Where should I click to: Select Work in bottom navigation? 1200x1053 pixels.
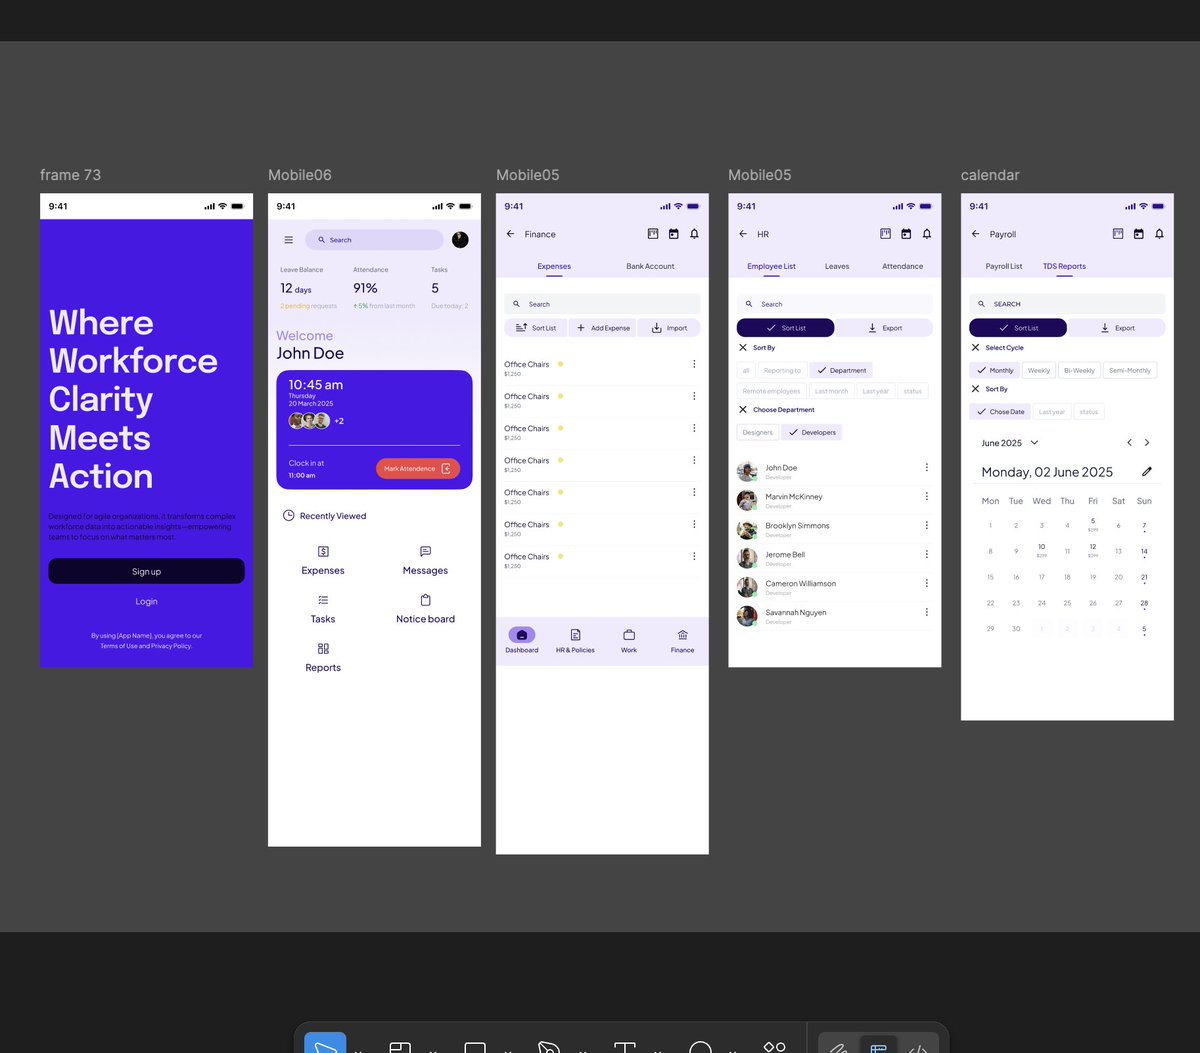629,640
